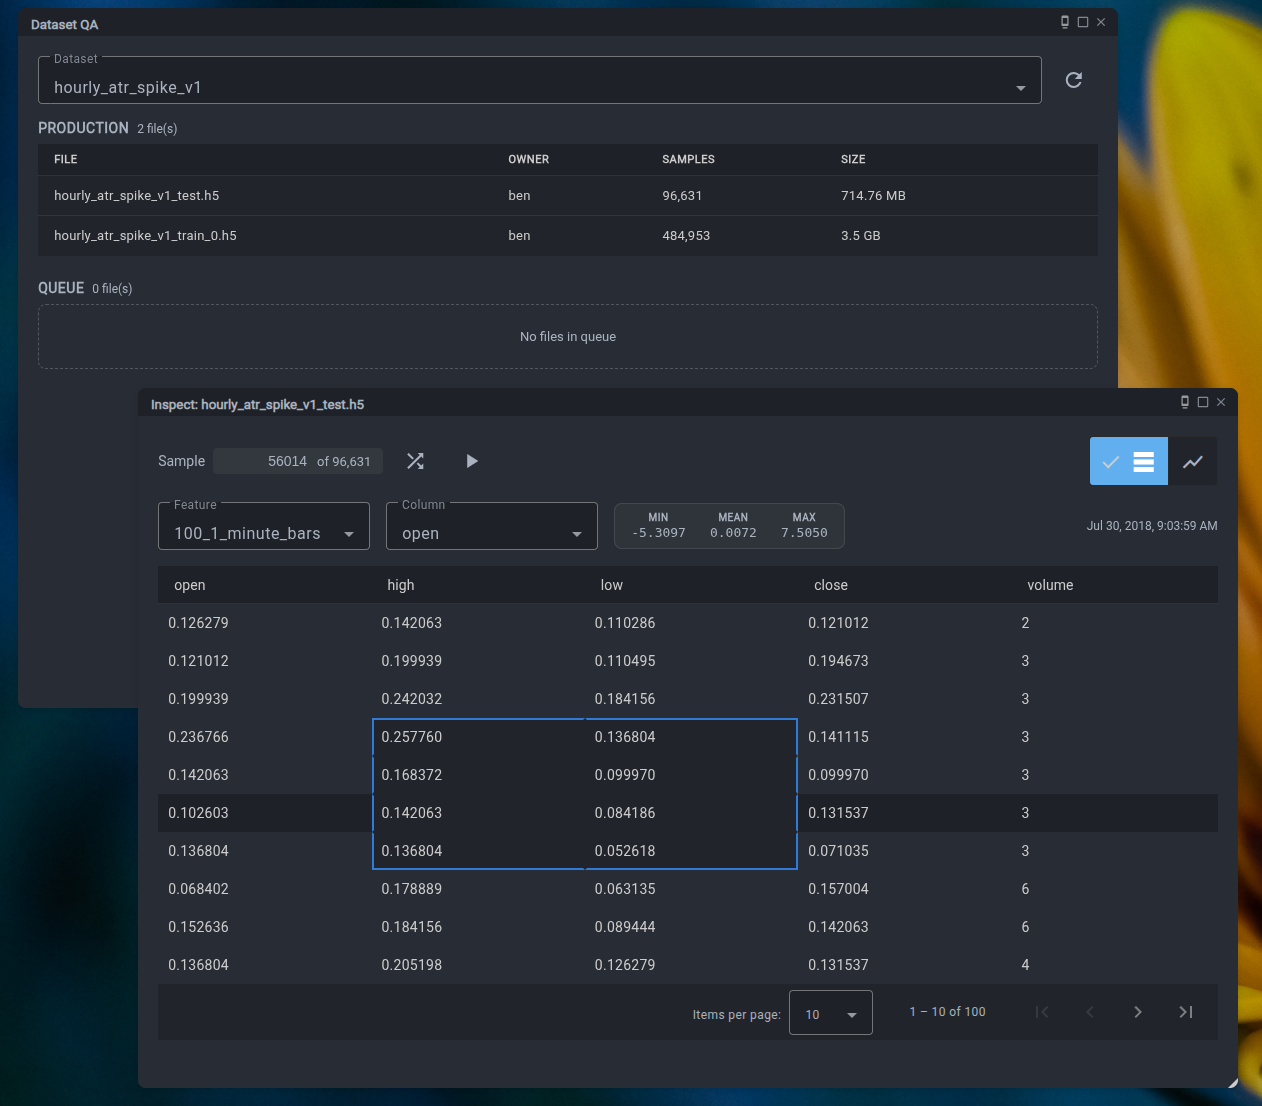Close the Inspect window
The width and height of the screenshot is (1262, 1106).
[x=1221, y=402]
